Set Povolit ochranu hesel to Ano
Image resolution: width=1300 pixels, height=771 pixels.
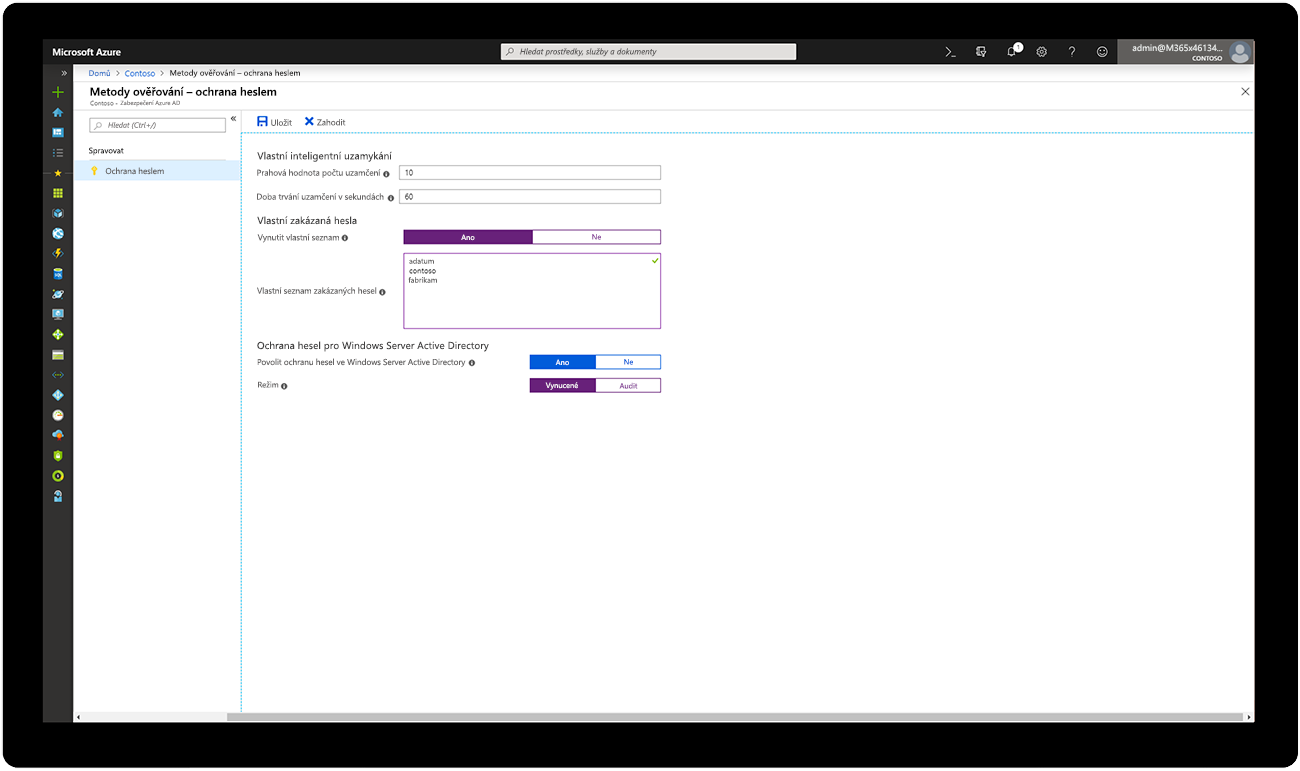tap(562, 362)
